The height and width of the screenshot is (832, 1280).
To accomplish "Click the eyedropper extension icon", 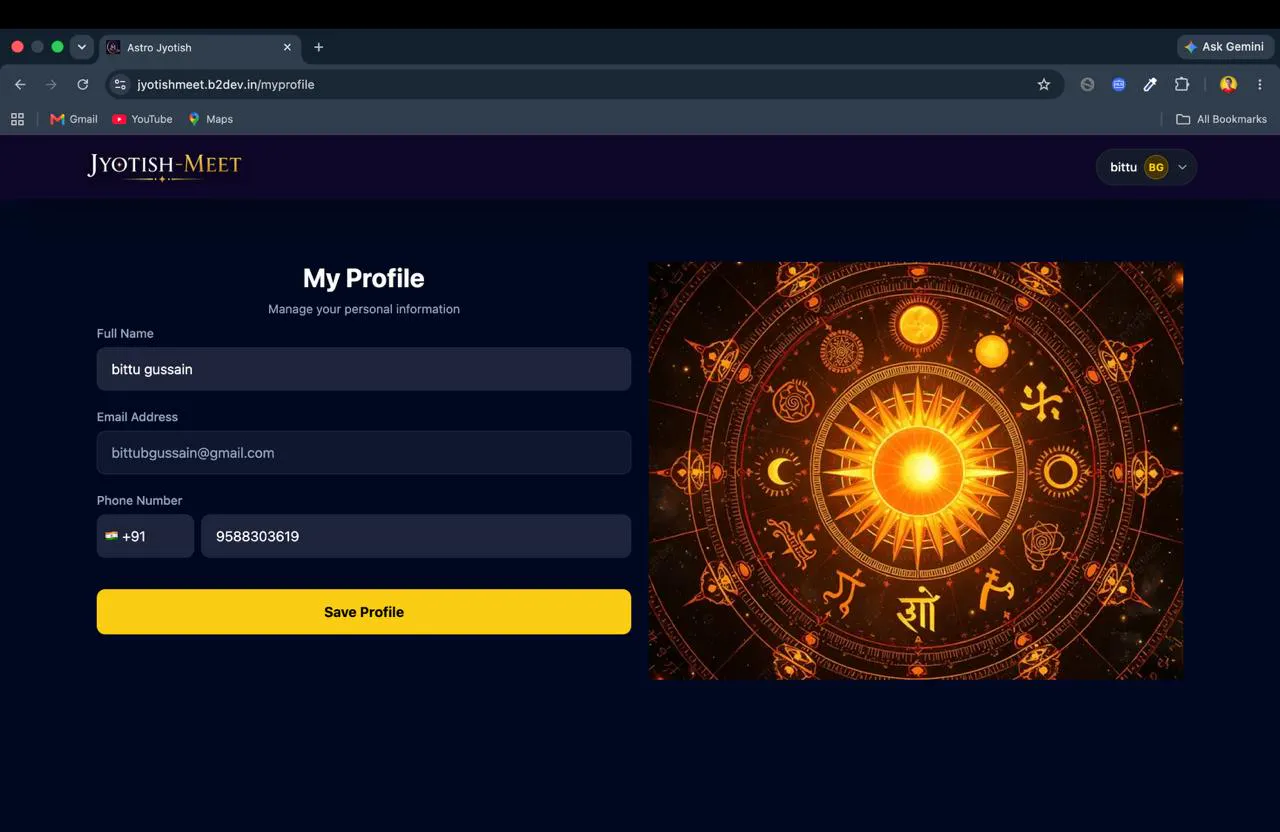I will click(x=1150, y=85).
